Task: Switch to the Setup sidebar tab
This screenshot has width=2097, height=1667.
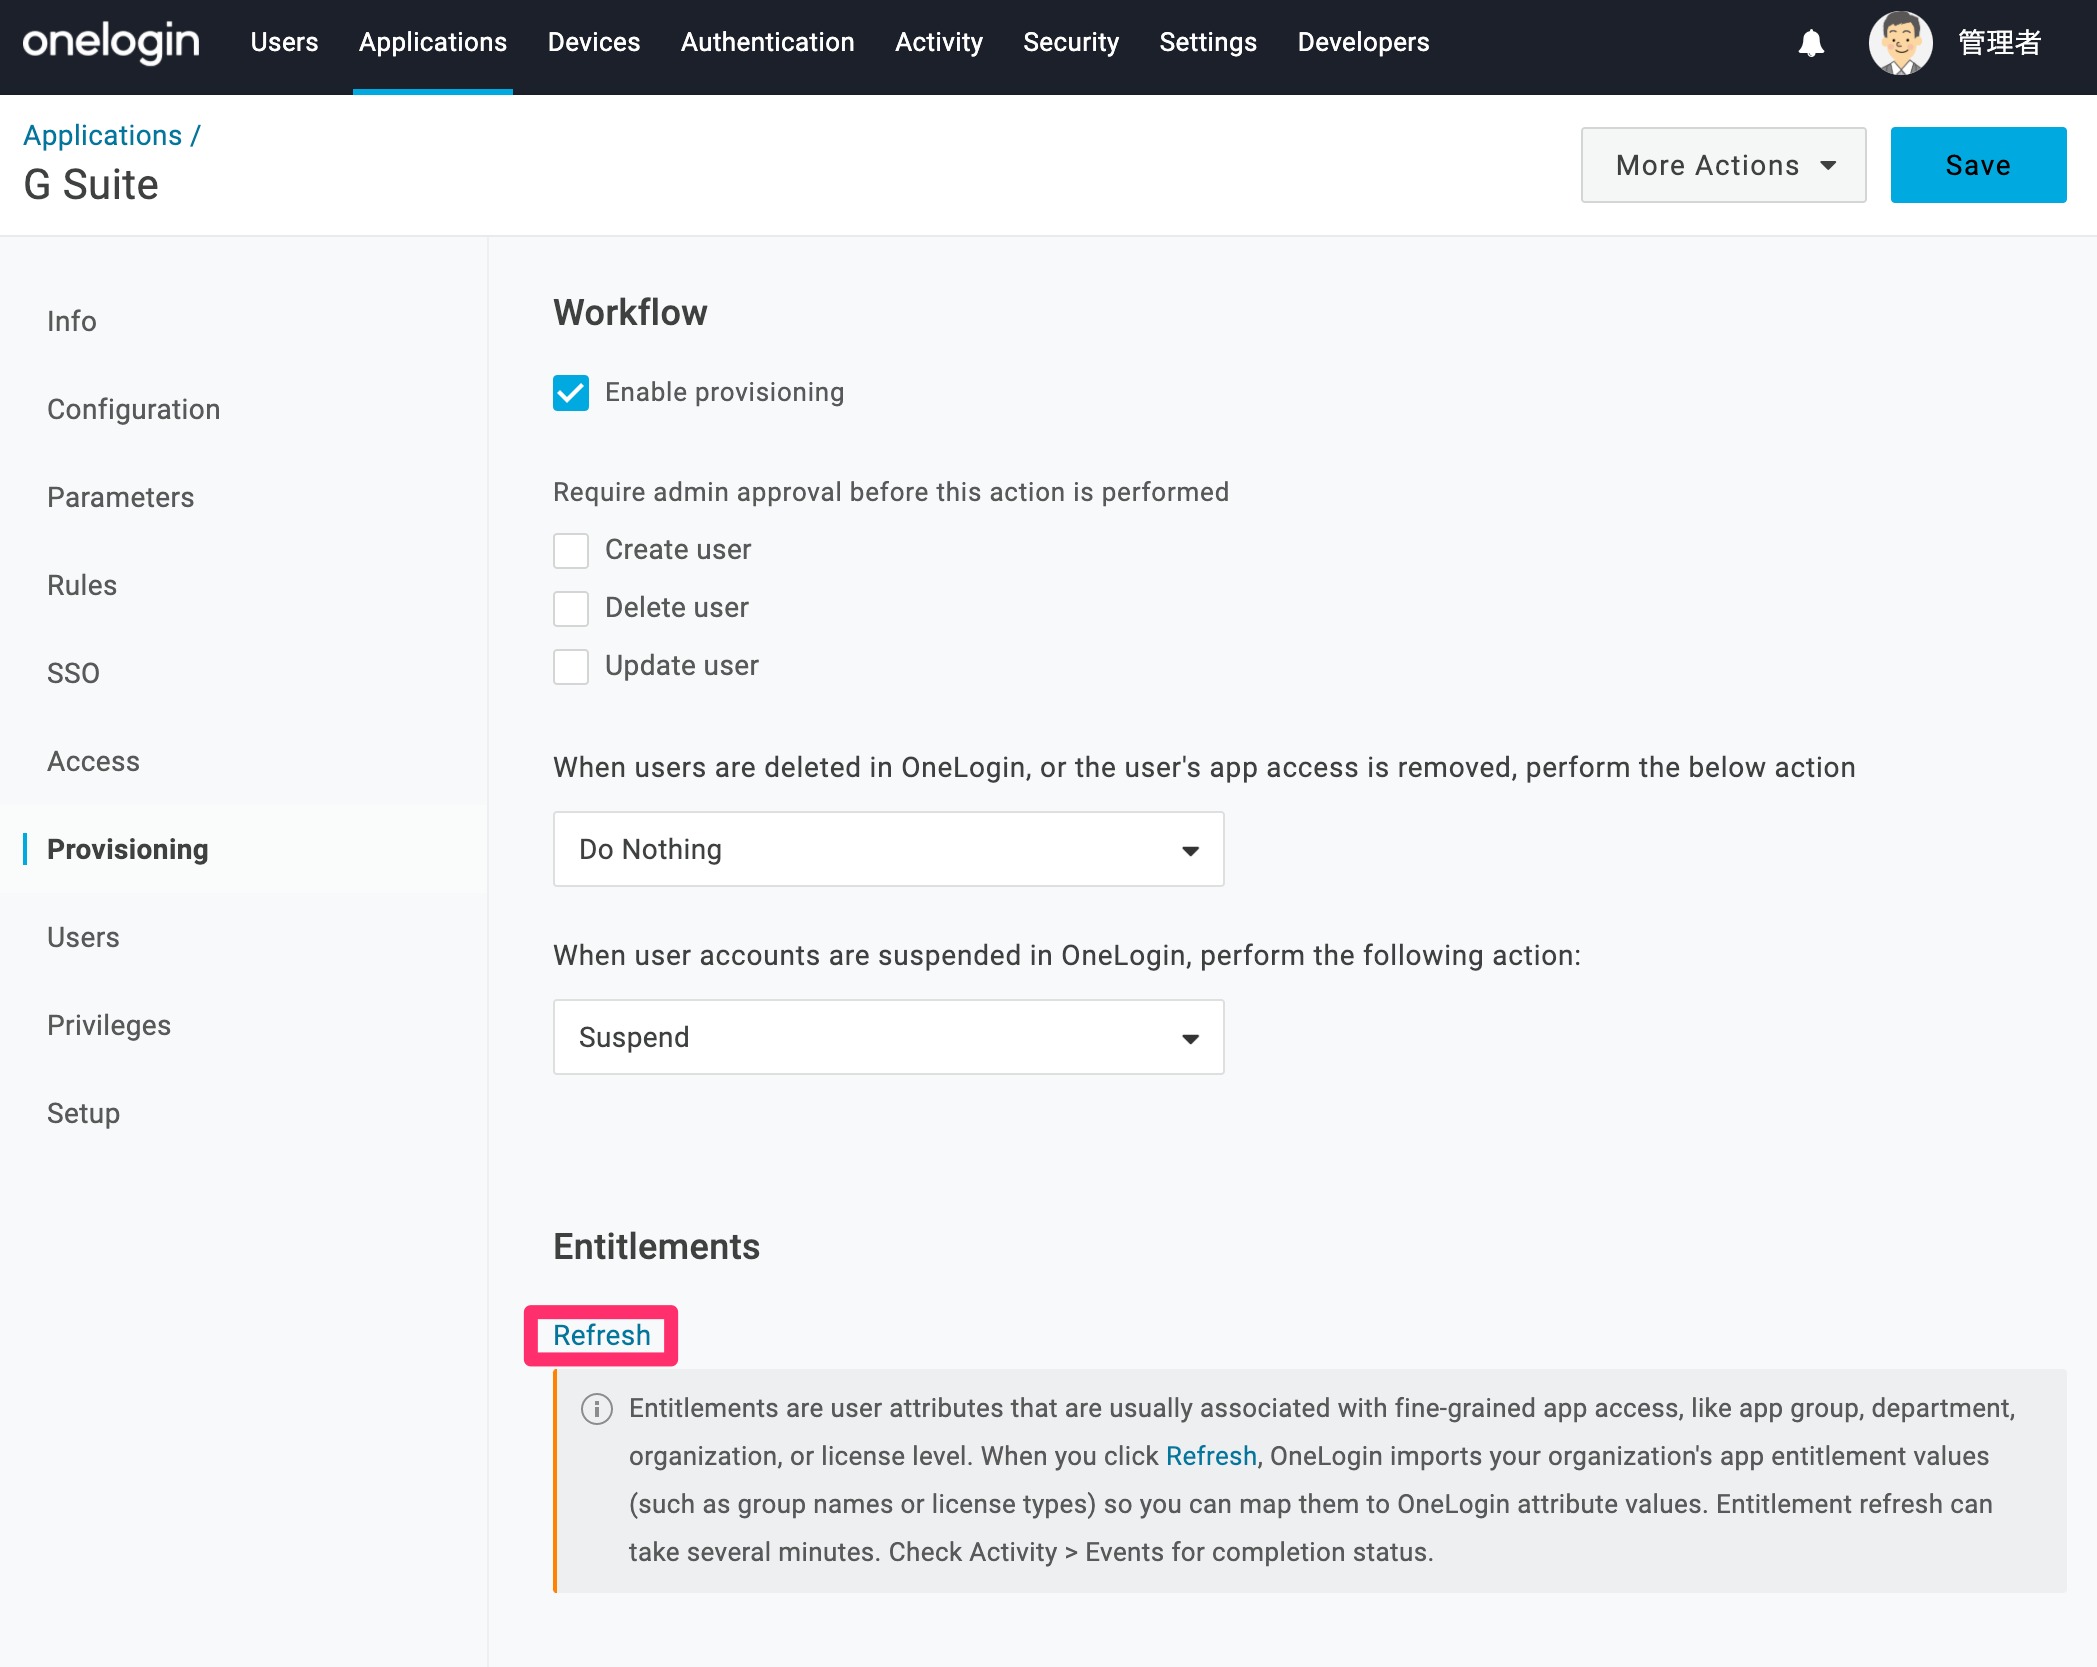Action: point(83,1113)
